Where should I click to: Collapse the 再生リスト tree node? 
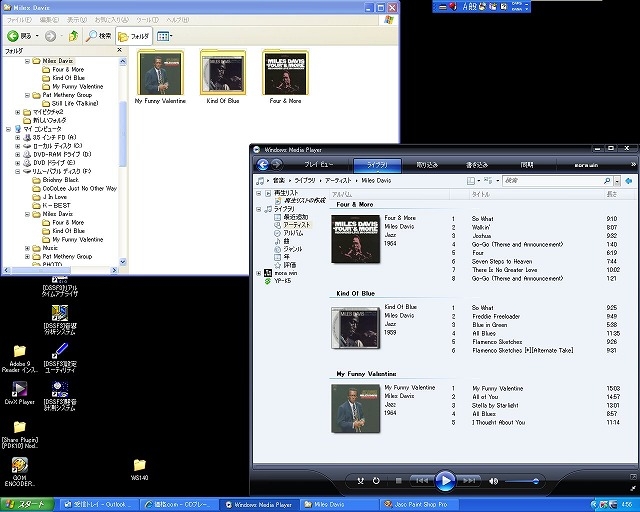pyautogui.click(x=259, y=193)
